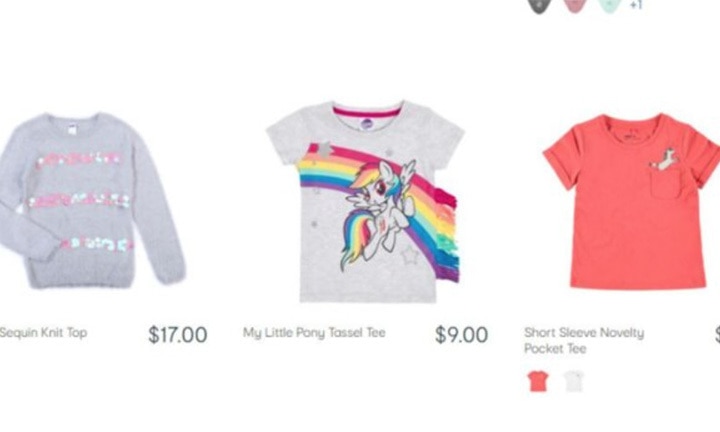Choose the pink garment swatch icon
The image size is (720, 432).
click(x=575, y=6)
